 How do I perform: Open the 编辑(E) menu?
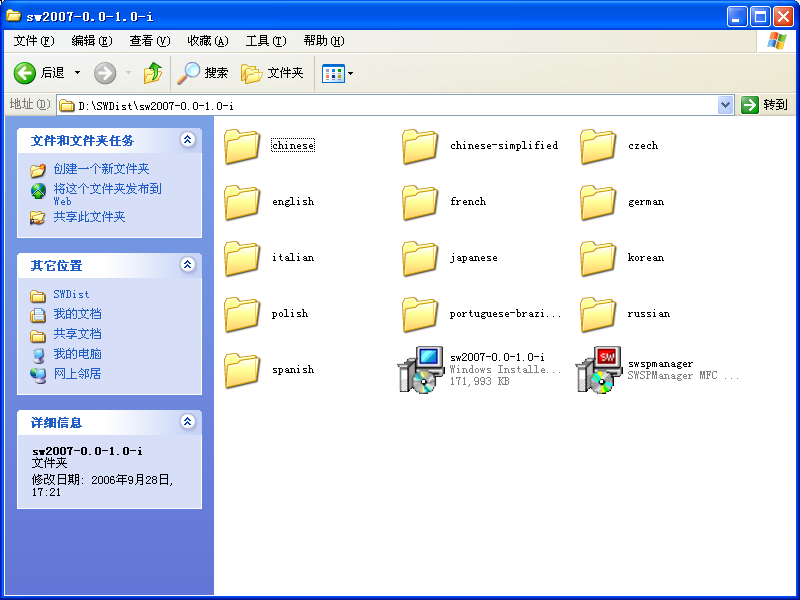point(92,41)
